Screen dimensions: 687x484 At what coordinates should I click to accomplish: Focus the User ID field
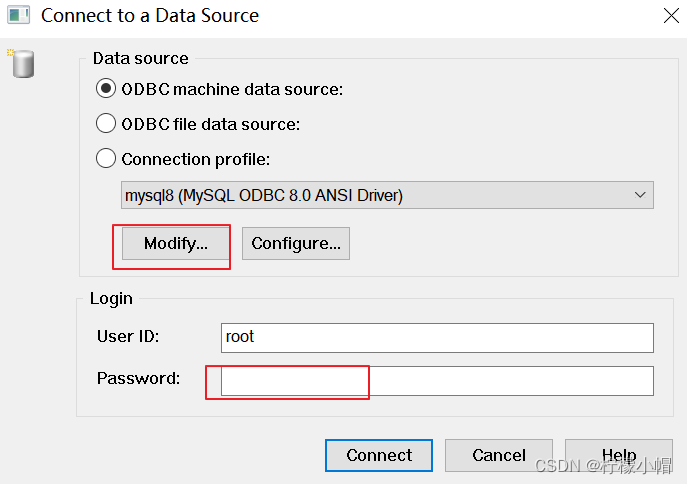(437, 338)
